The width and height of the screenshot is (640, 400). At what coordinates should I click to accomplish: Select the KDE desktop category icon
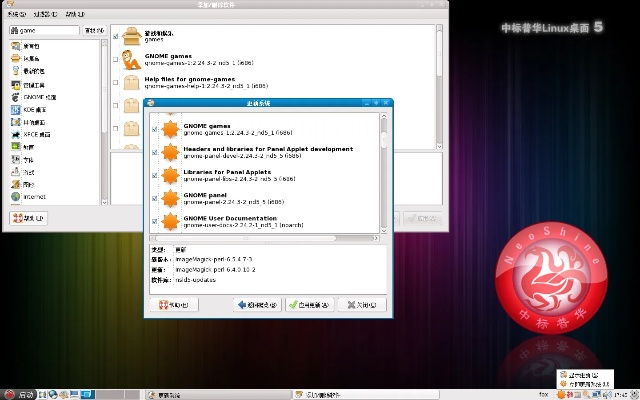tap(16, 109)
